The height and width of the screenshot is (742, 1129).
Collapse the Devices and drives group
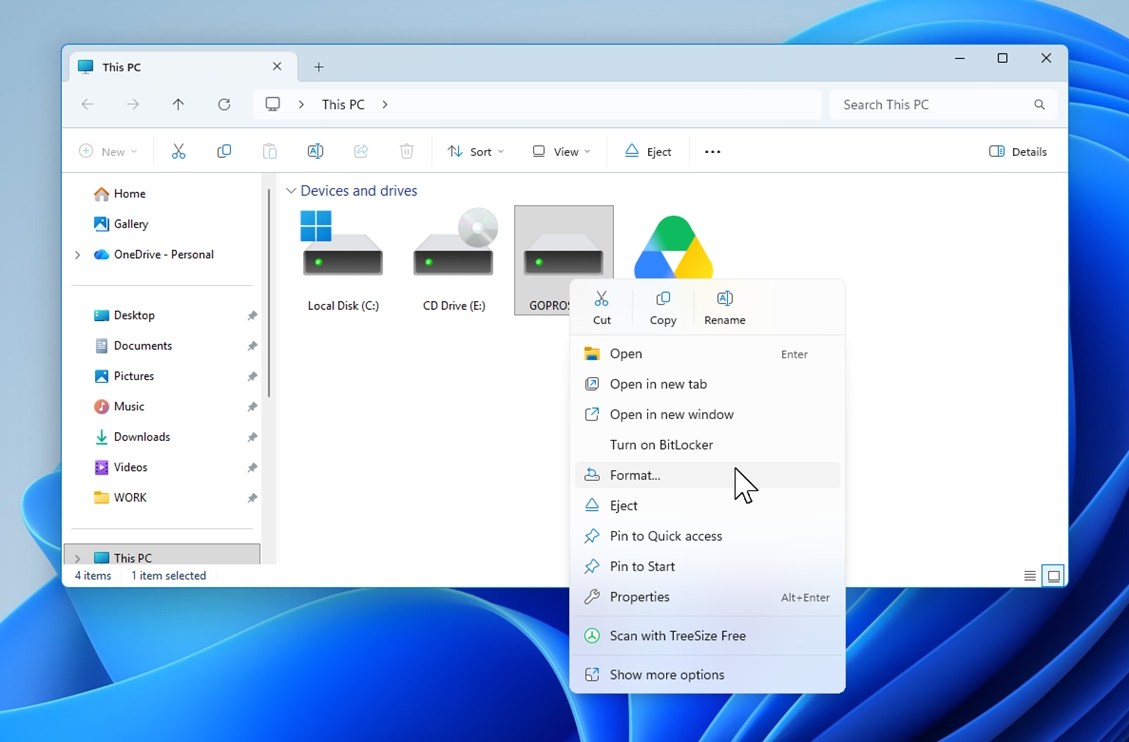[x=291, y=191]
